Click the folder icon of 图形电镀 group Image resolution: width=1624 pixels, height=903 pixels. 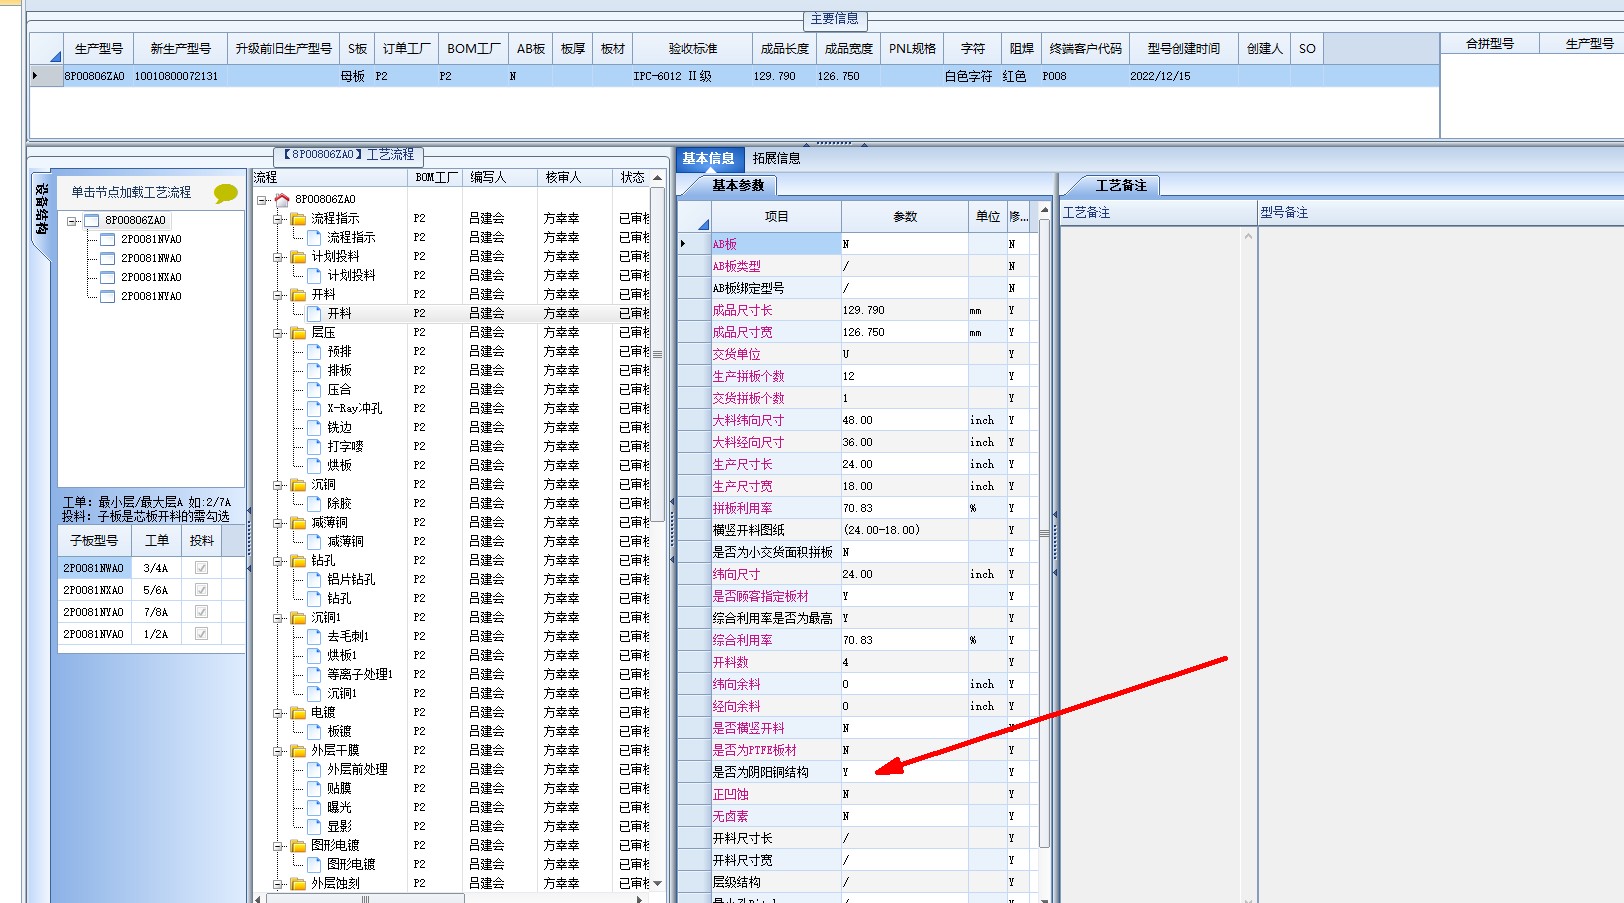(298, 845)
